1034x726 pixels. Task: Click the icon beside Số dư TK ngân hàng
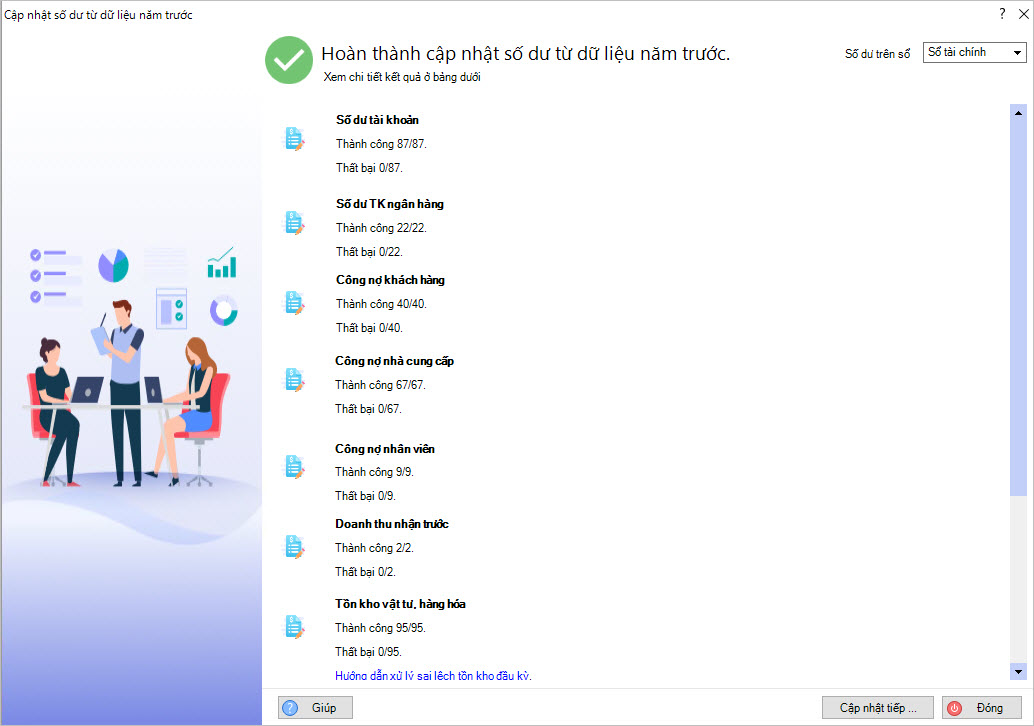pos(294,222)
